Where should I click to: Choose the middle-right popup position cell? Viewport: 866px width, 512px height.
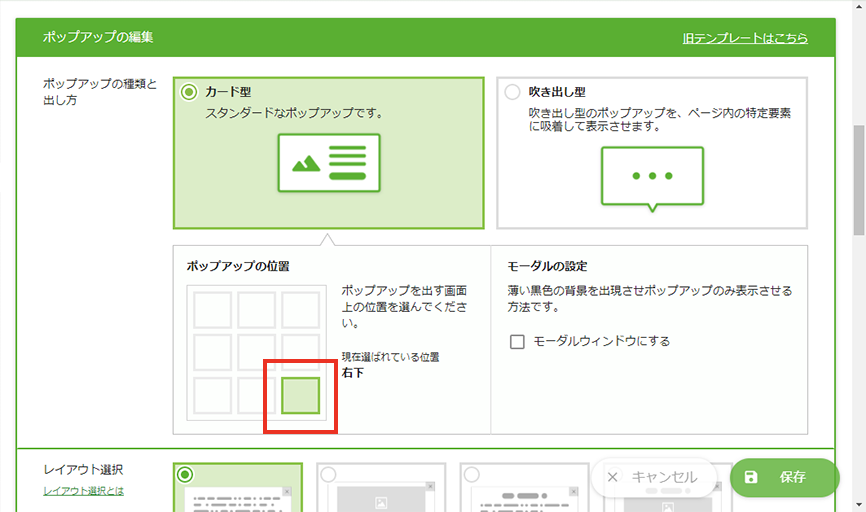(x=300, y=352)
